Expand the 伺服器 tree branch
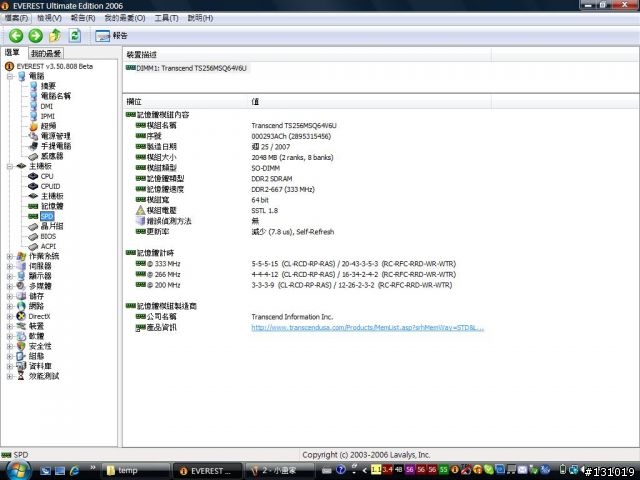Viewport: 640px width, 480px height. (10, 266)
